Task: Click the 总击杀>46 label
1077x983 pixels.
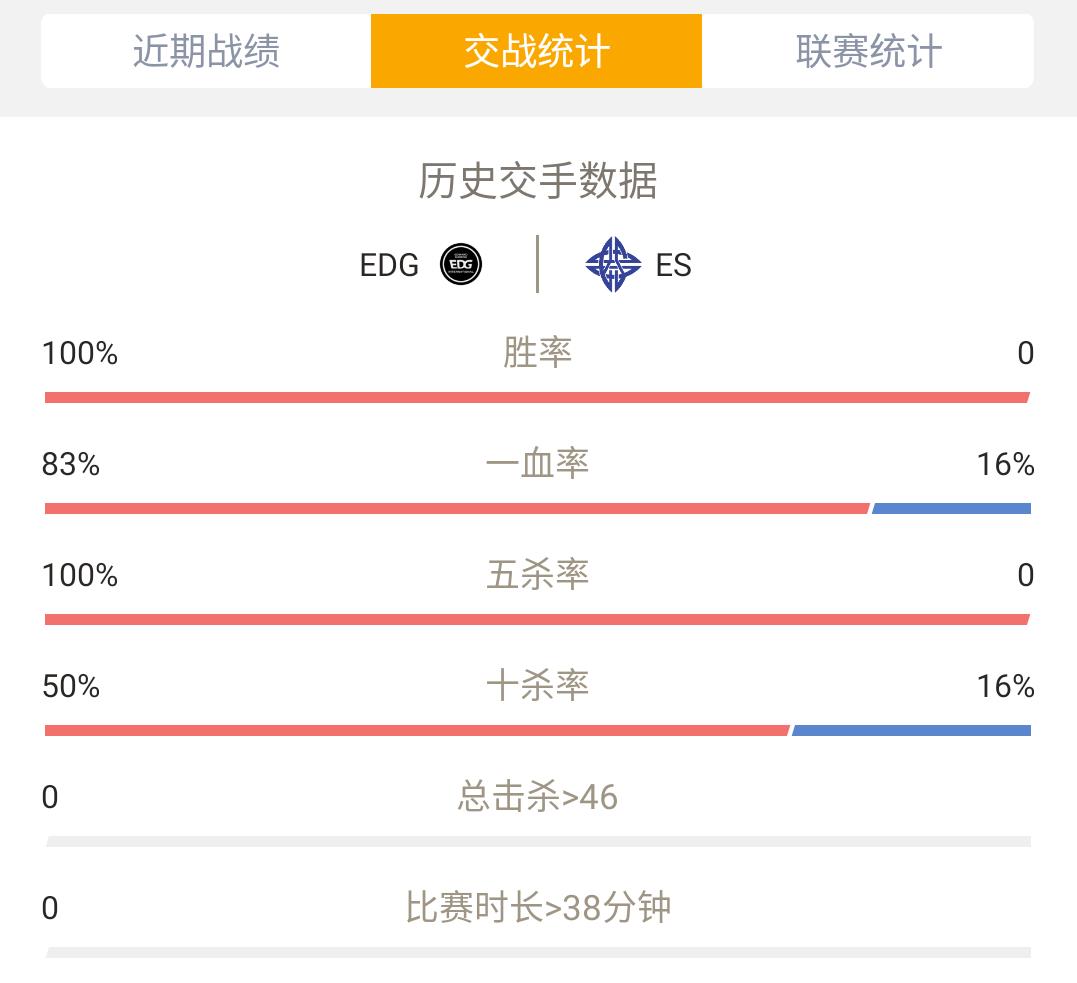Action: tap(538, 797)
